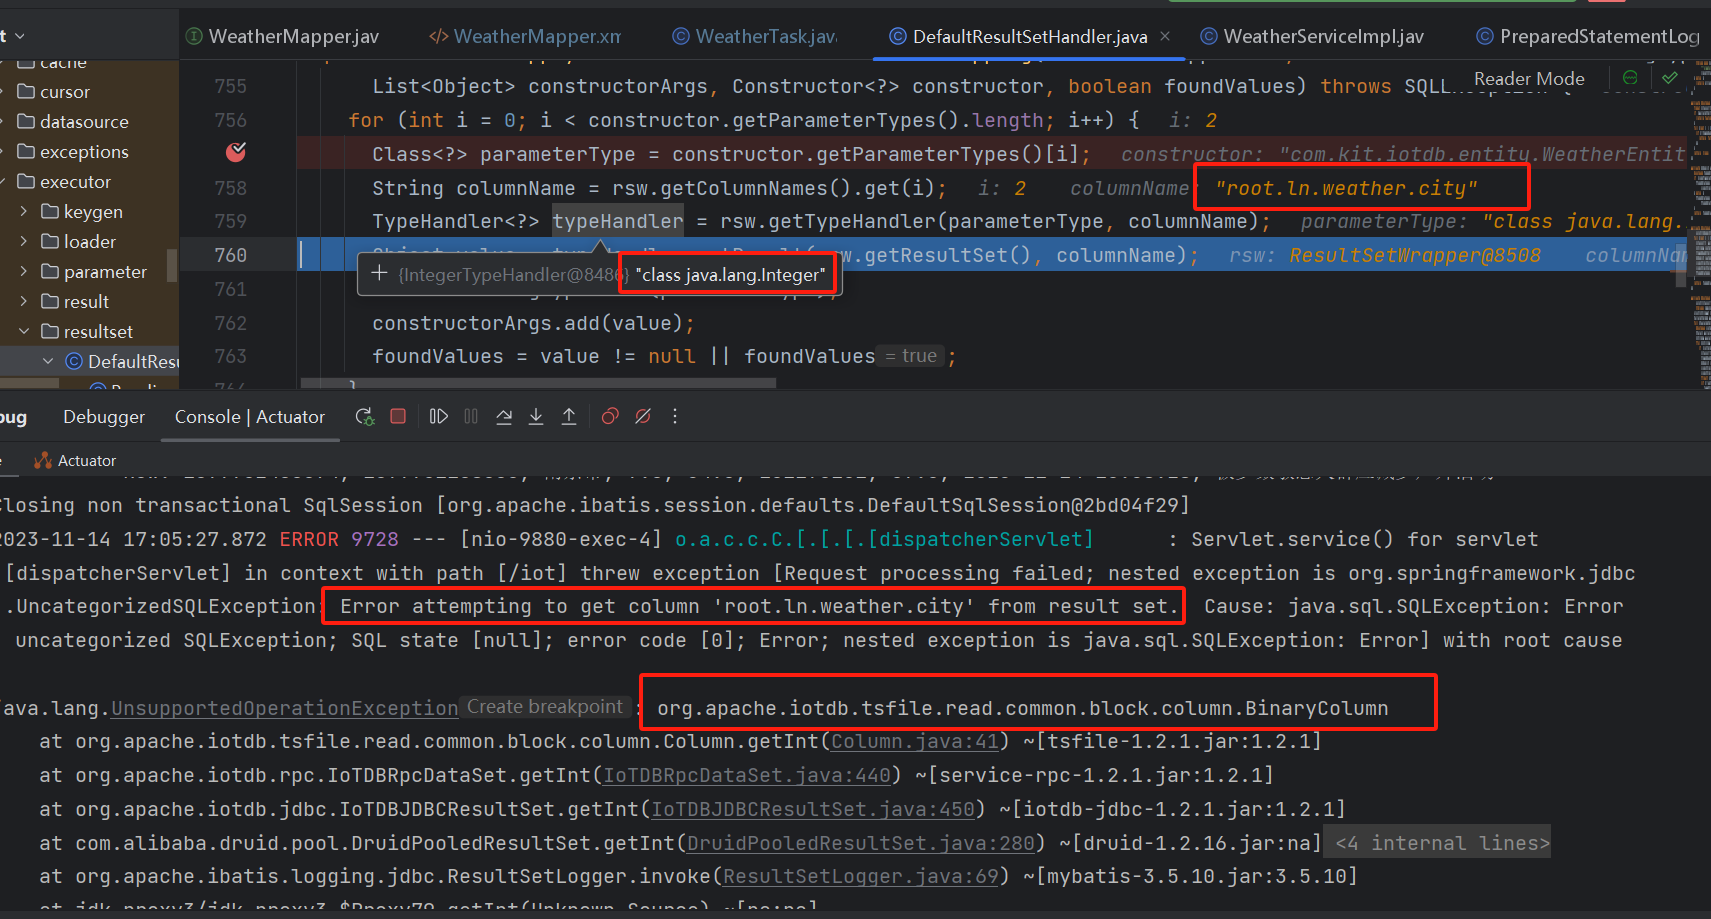1711x919 pixels.
Task: Select the cursor folder in the tree
Action: 65,91
